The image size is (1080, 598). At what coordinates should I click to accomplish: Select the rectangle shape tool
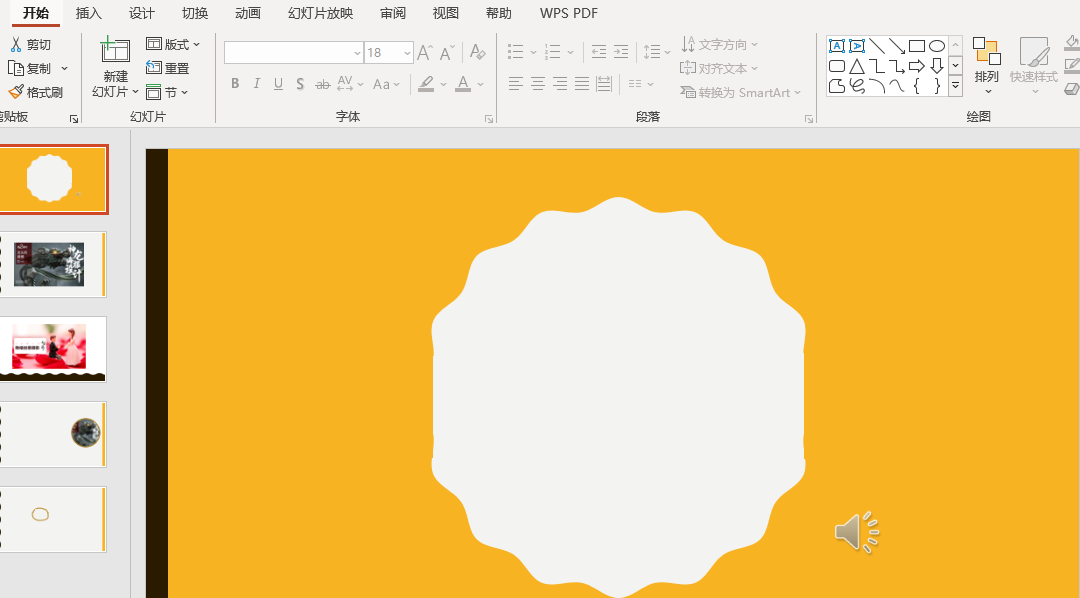[917, 45]
